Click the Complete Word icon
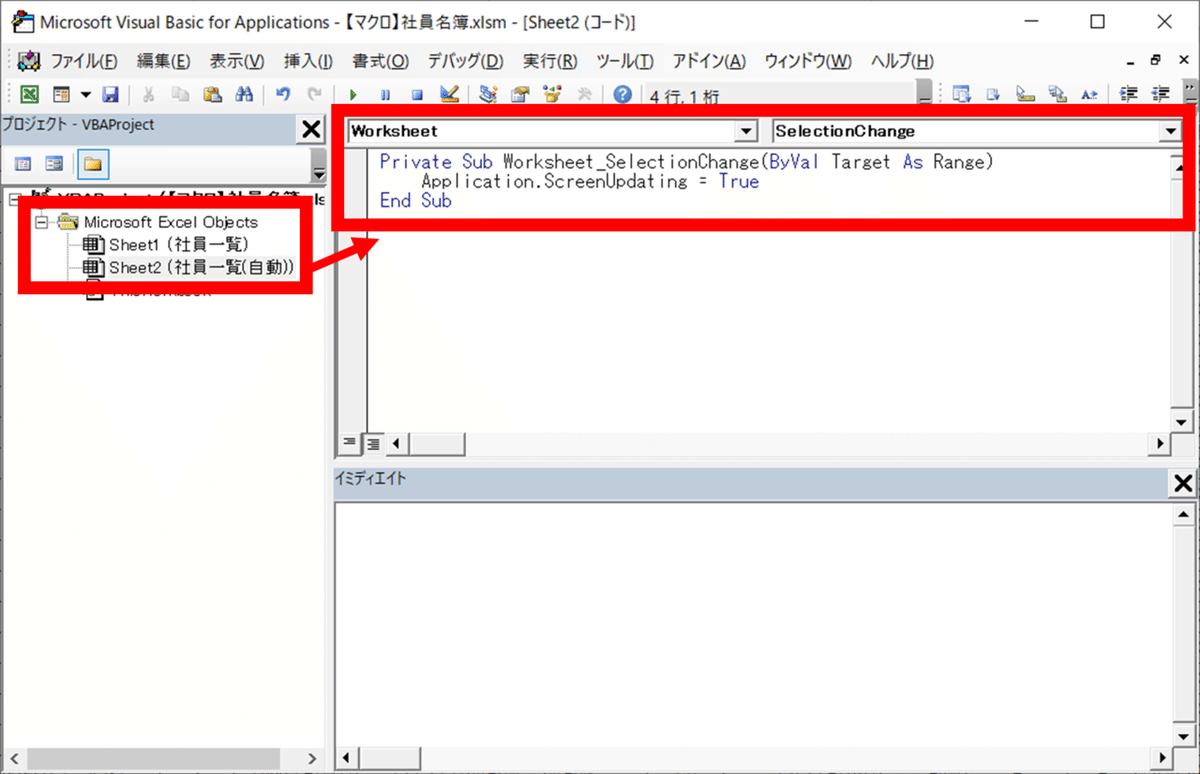Image resolution: width=1200 pixels, height=774 pixels. [x=1089, y=95]
